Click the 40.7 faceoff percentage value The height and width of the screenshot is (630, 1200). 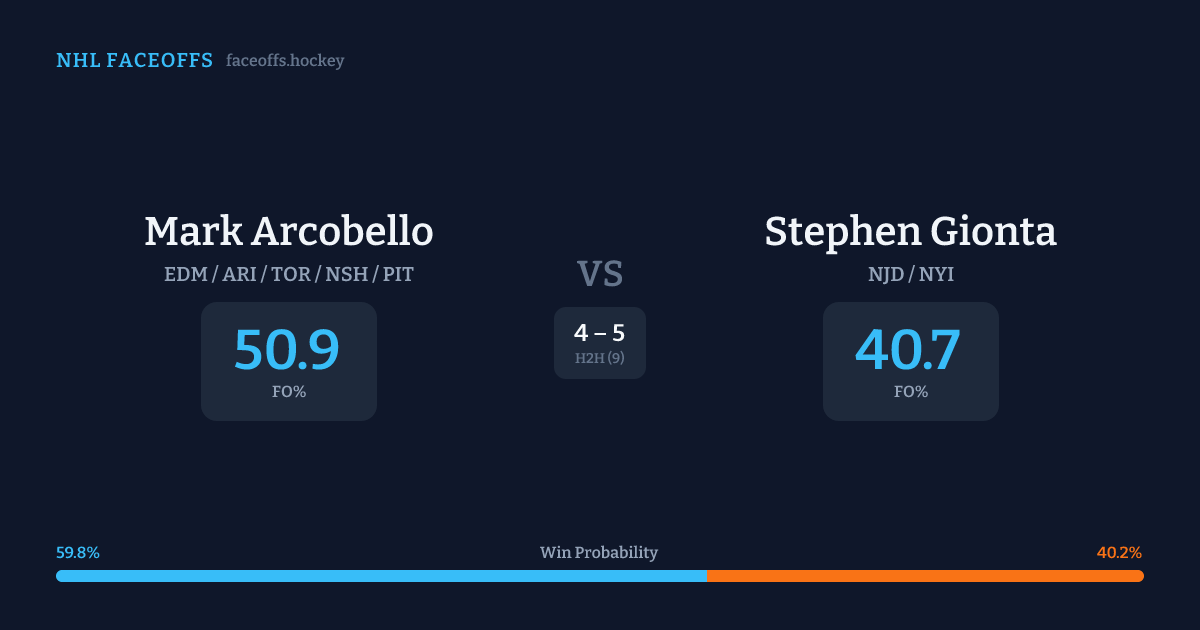[909, 350]
